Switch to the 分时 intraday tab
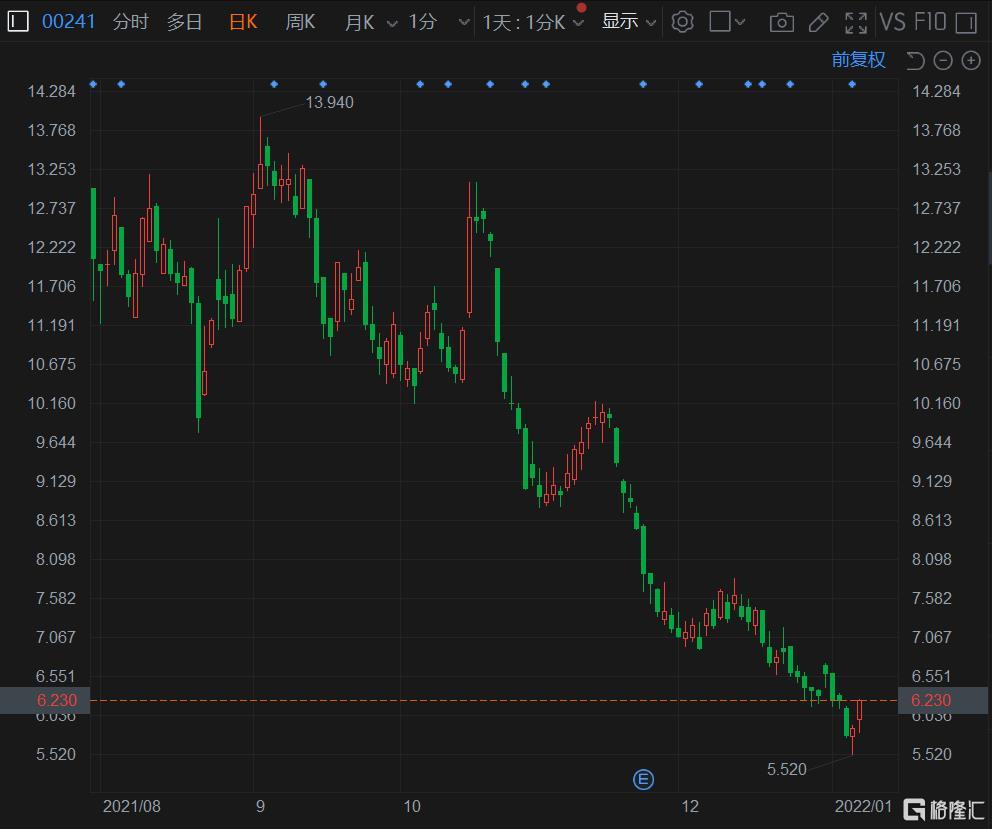 [130, 21]
